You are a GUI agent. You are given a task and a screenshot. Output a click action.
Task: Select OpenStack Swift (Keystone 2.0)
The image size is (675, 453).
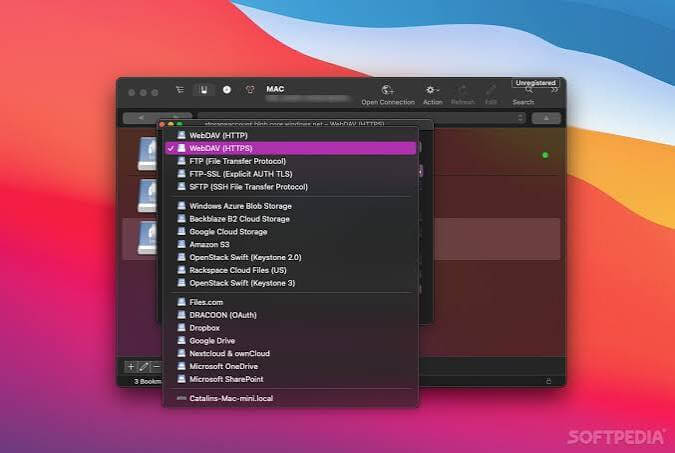pyautogui.click(x=291, y=258)
